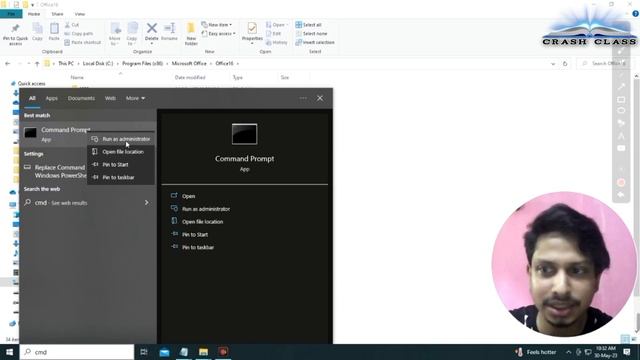Click the large Command Prompt preview icon

(244, 134)
